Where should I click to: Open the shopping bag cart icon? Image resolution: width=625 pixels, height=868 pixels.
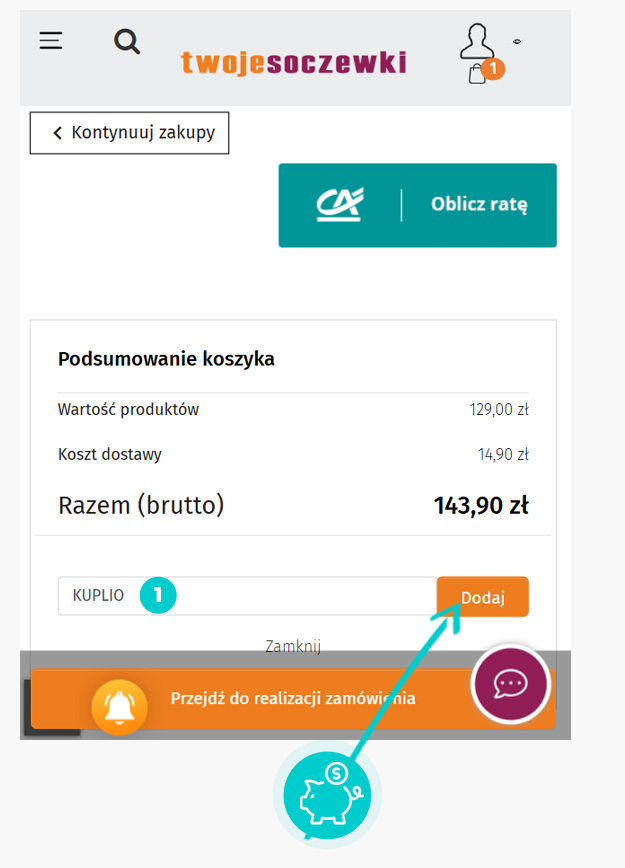point(477,73)
